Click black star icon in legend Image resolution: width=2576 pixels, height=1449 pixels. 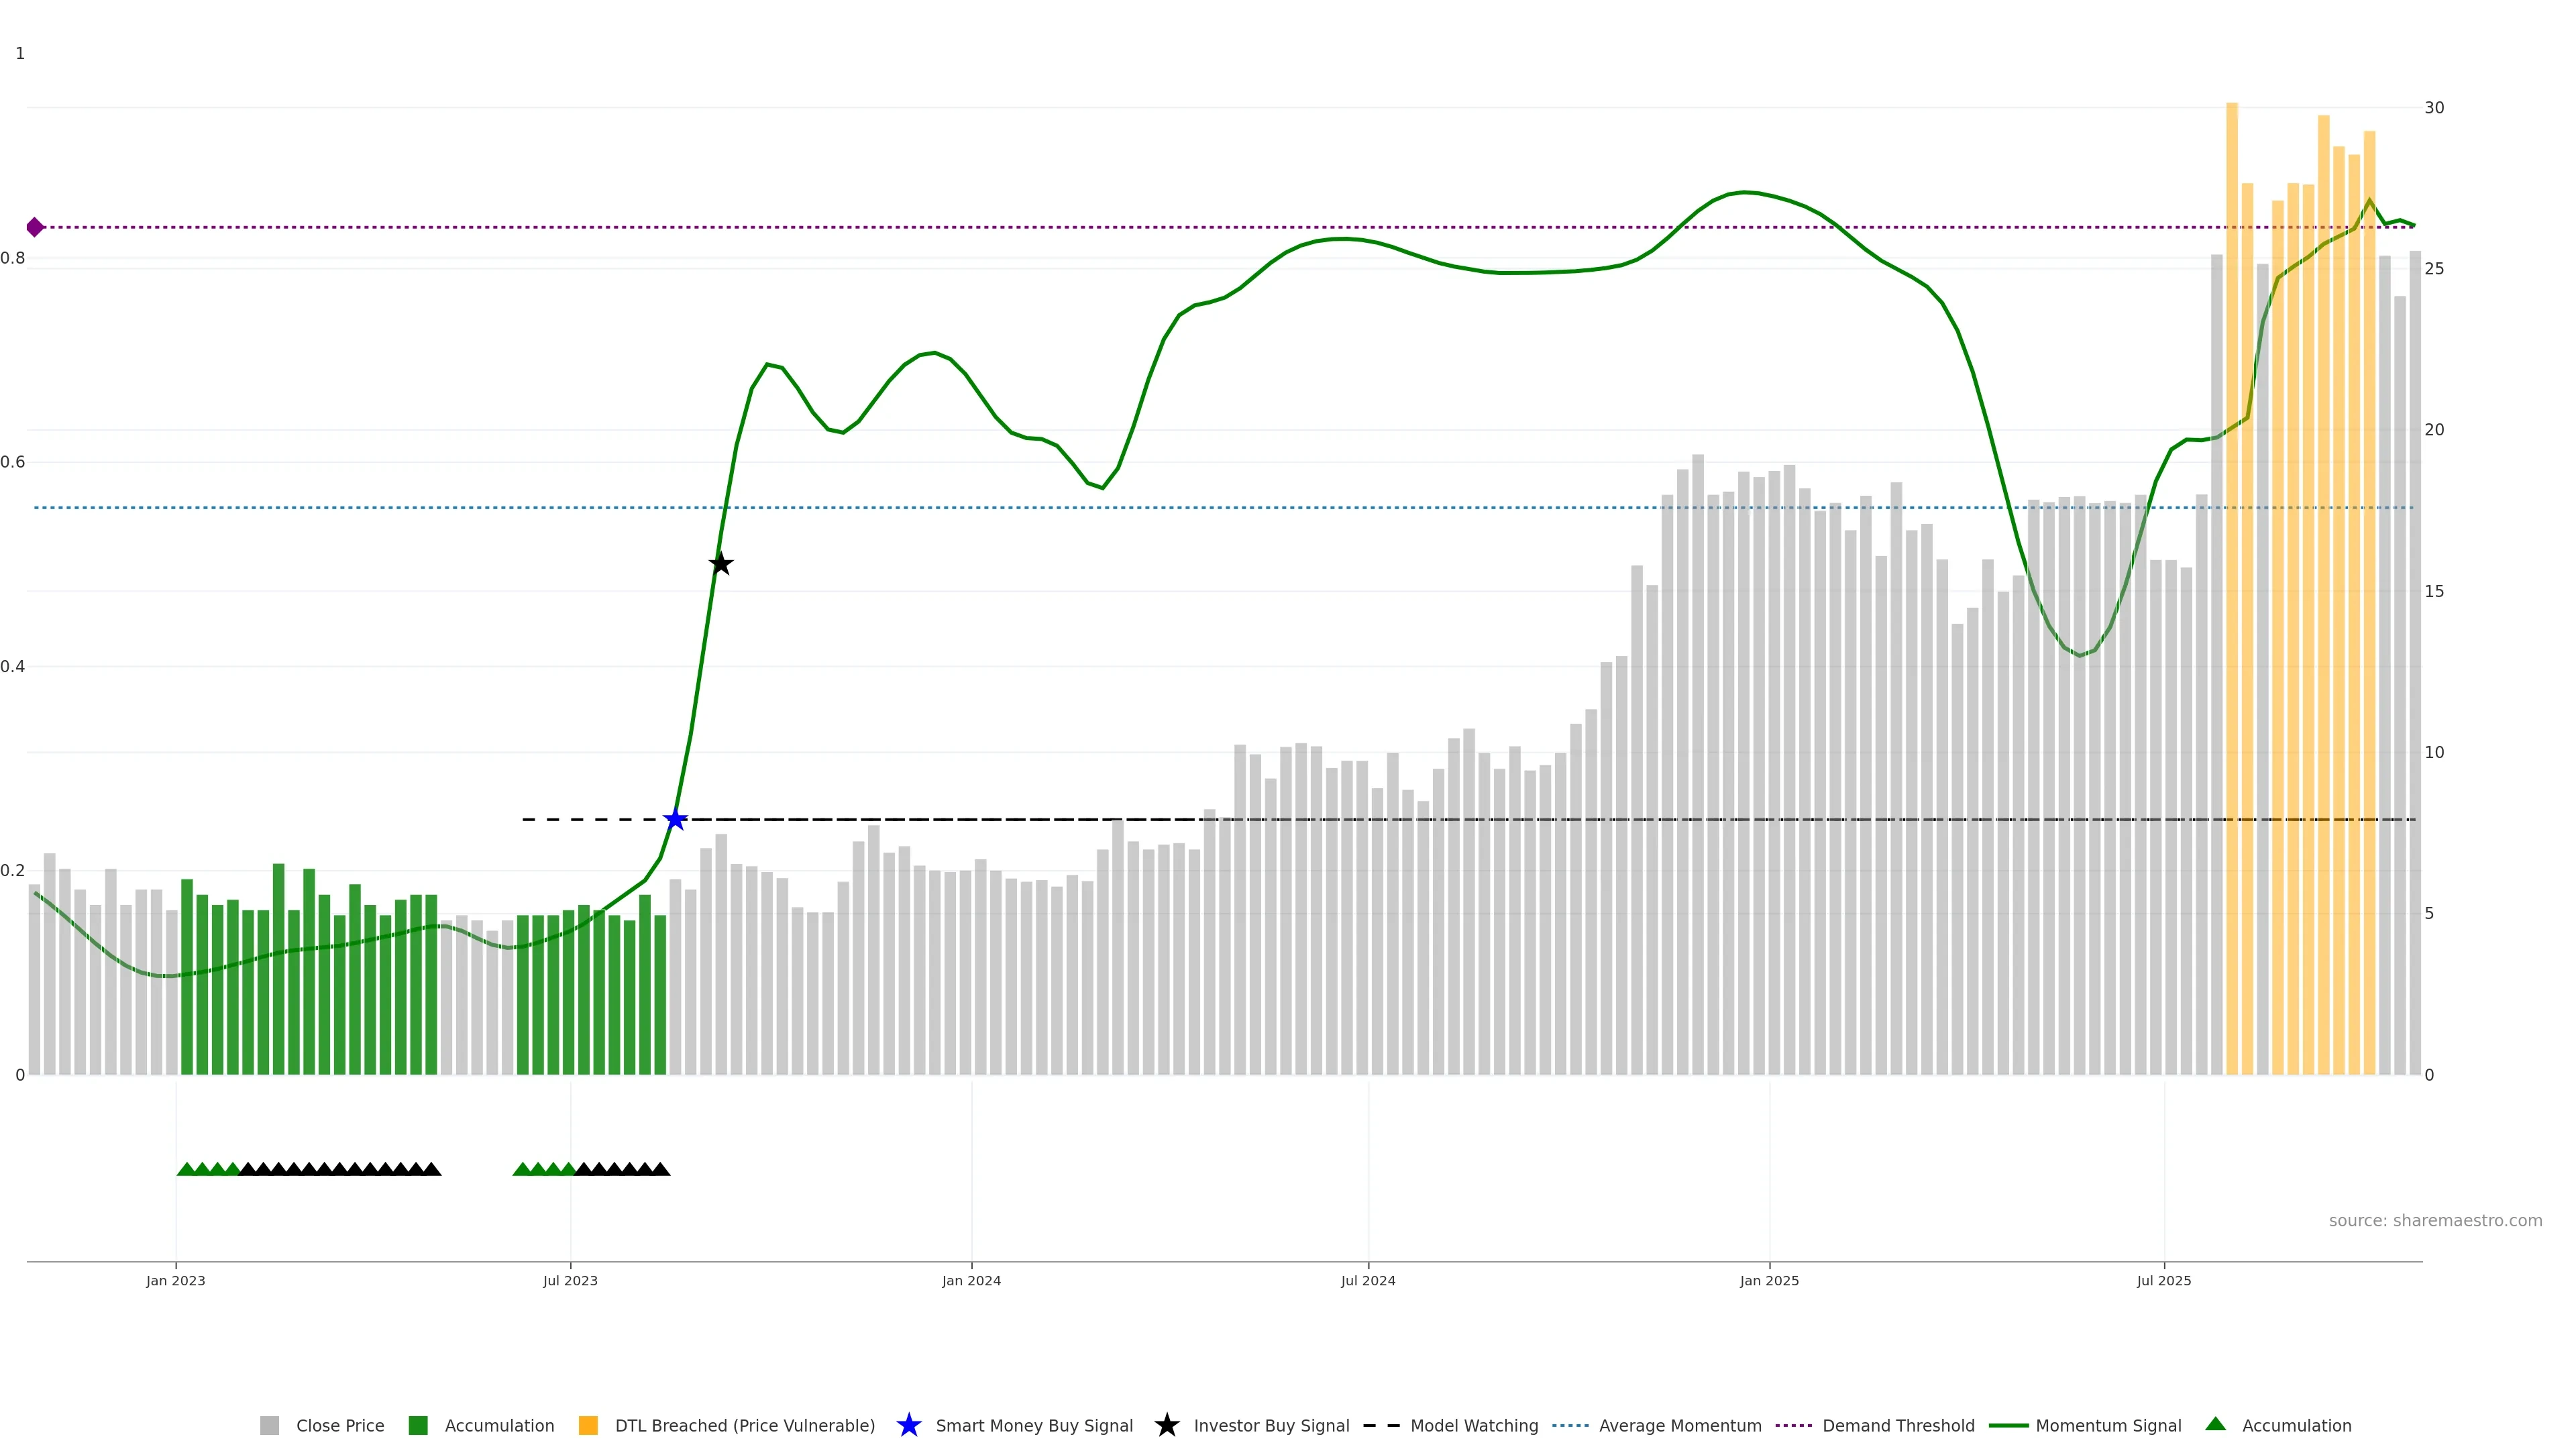pos(1166,1426)
